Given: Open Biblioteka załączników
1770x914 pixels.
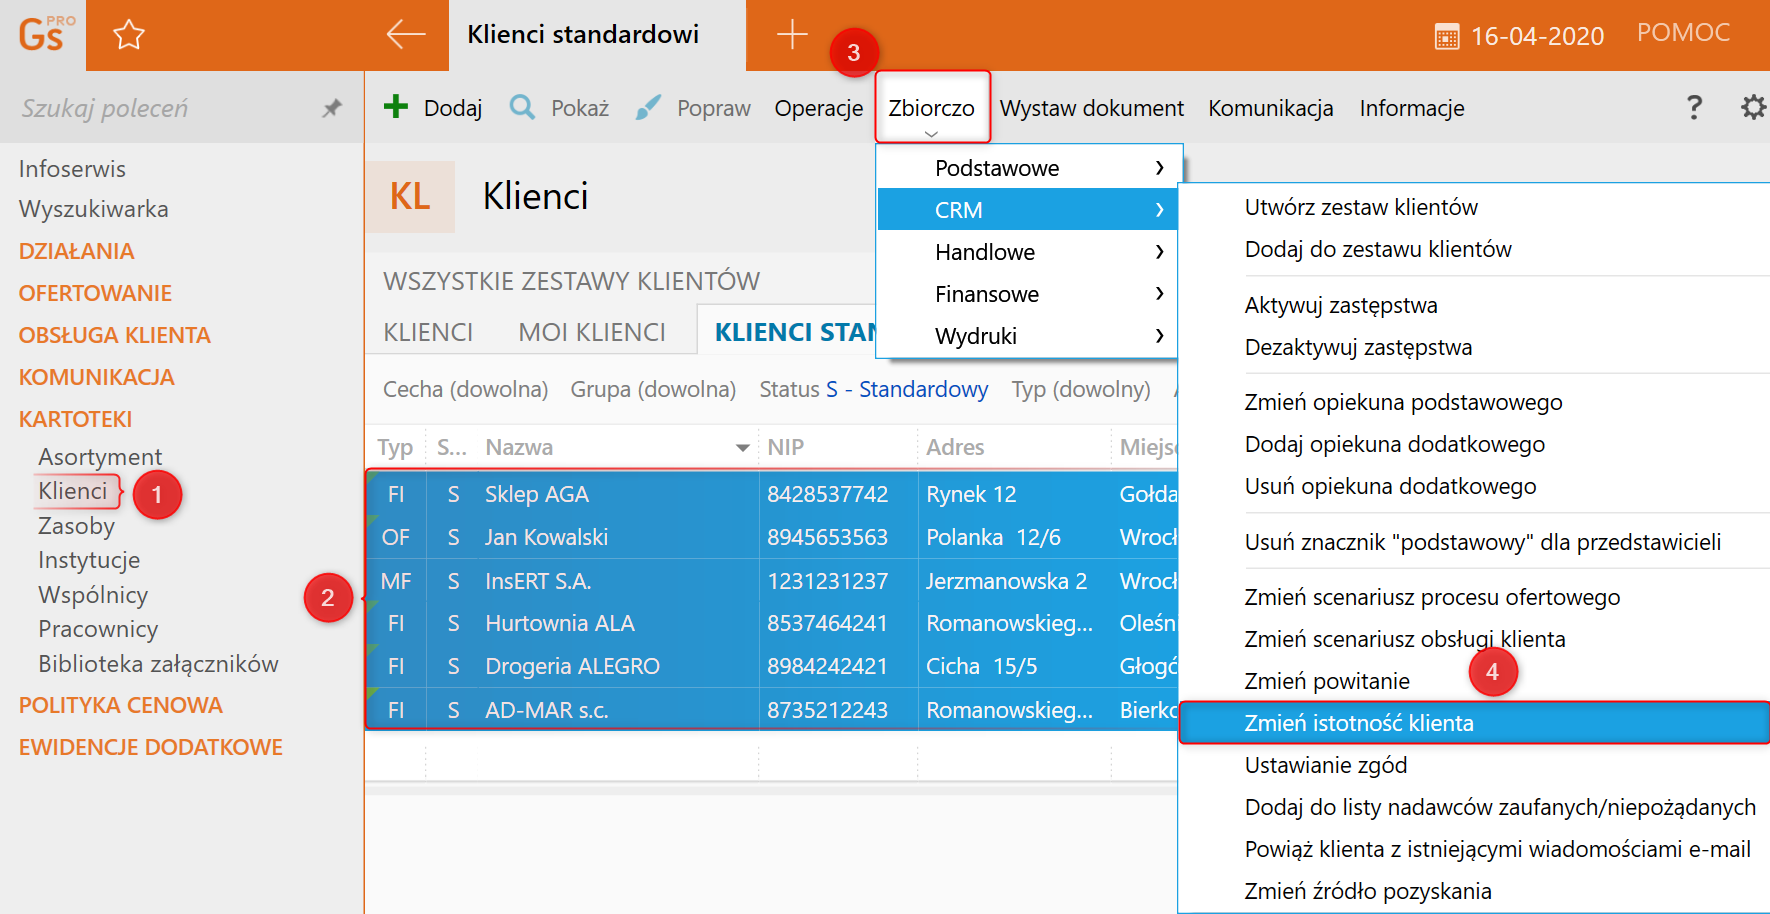Looking at the screenshot, I should pyautogui.click(x=158, y=664).
